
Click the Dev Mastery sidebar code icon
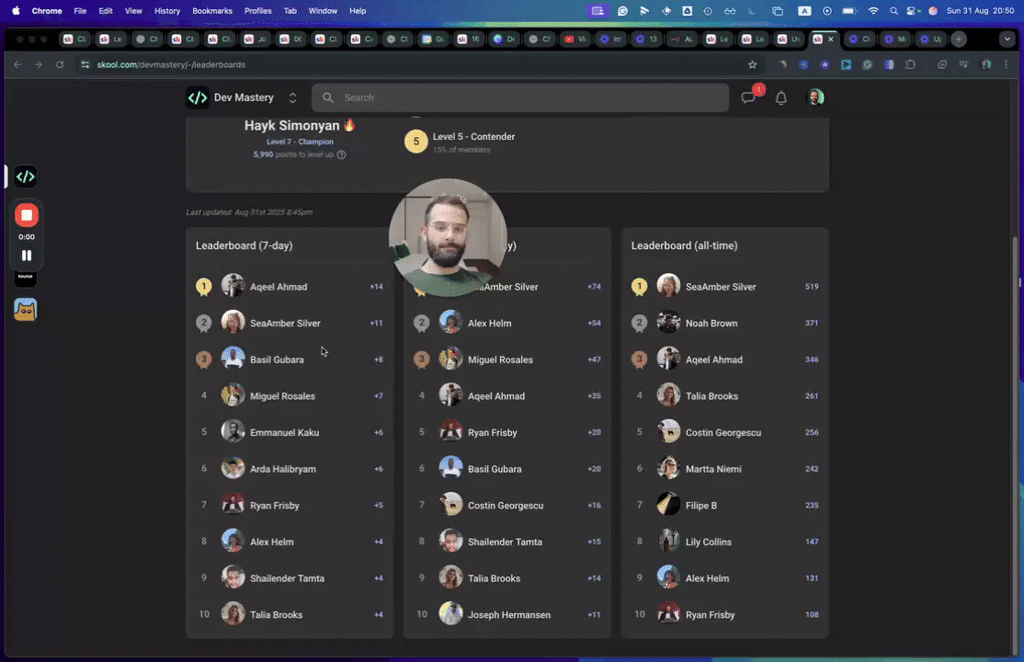pos(25,176)
